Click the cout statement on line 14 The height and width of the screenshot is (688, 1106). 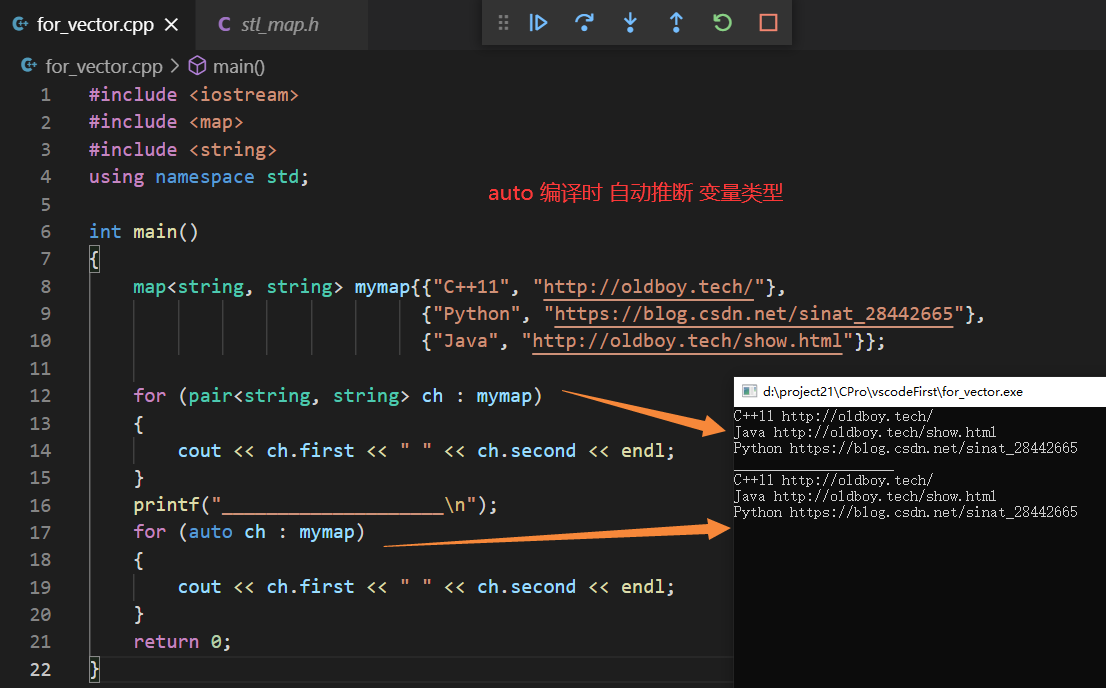point(426,450)
